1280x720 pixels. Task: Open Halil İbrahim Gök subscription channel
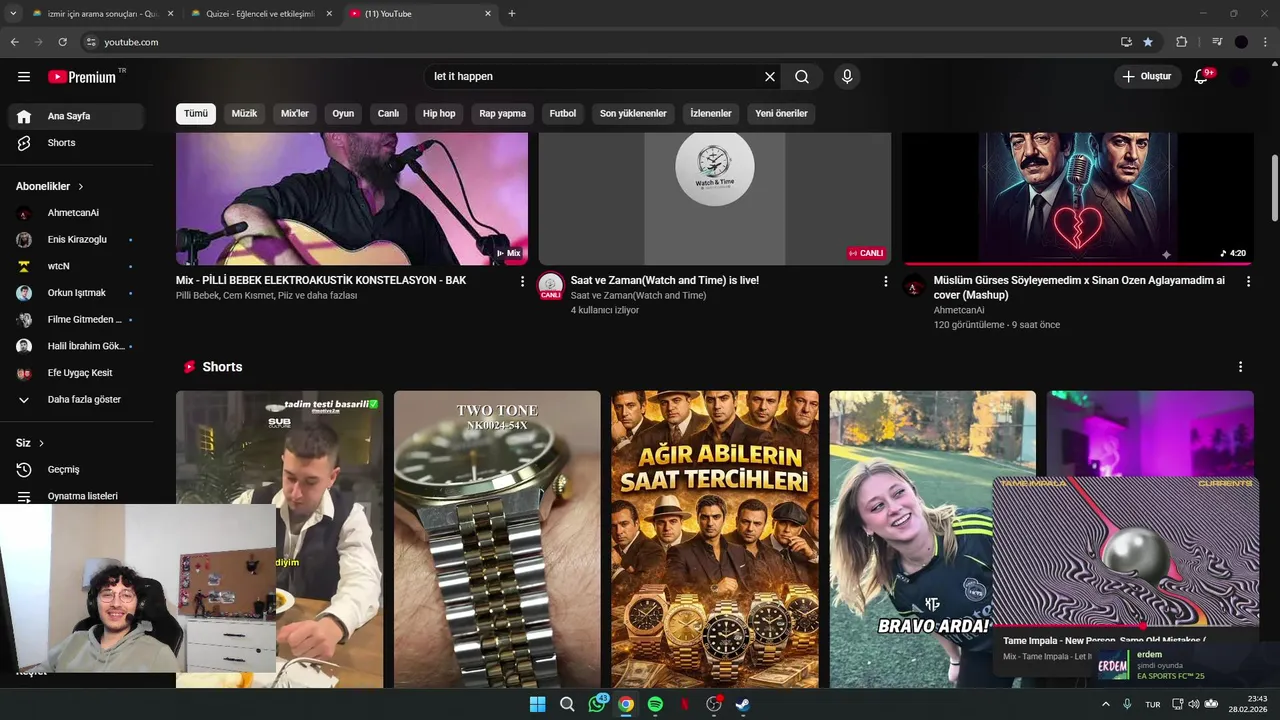[77, 346]
